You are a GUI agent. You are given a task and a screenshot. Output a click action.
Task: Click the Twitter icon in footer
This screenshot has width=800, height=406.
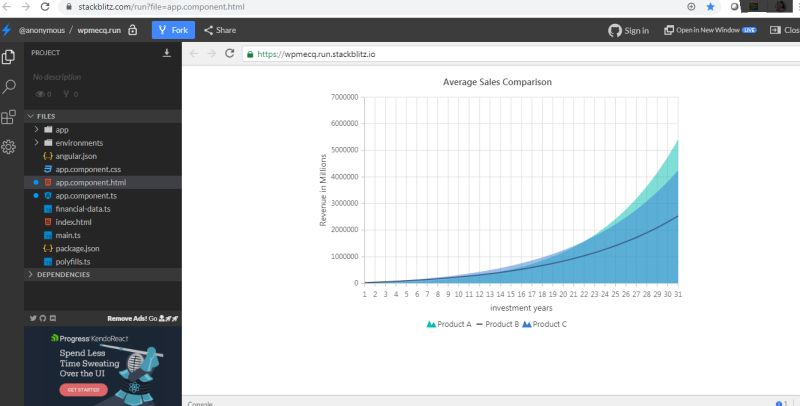click(x=33, y=318)
